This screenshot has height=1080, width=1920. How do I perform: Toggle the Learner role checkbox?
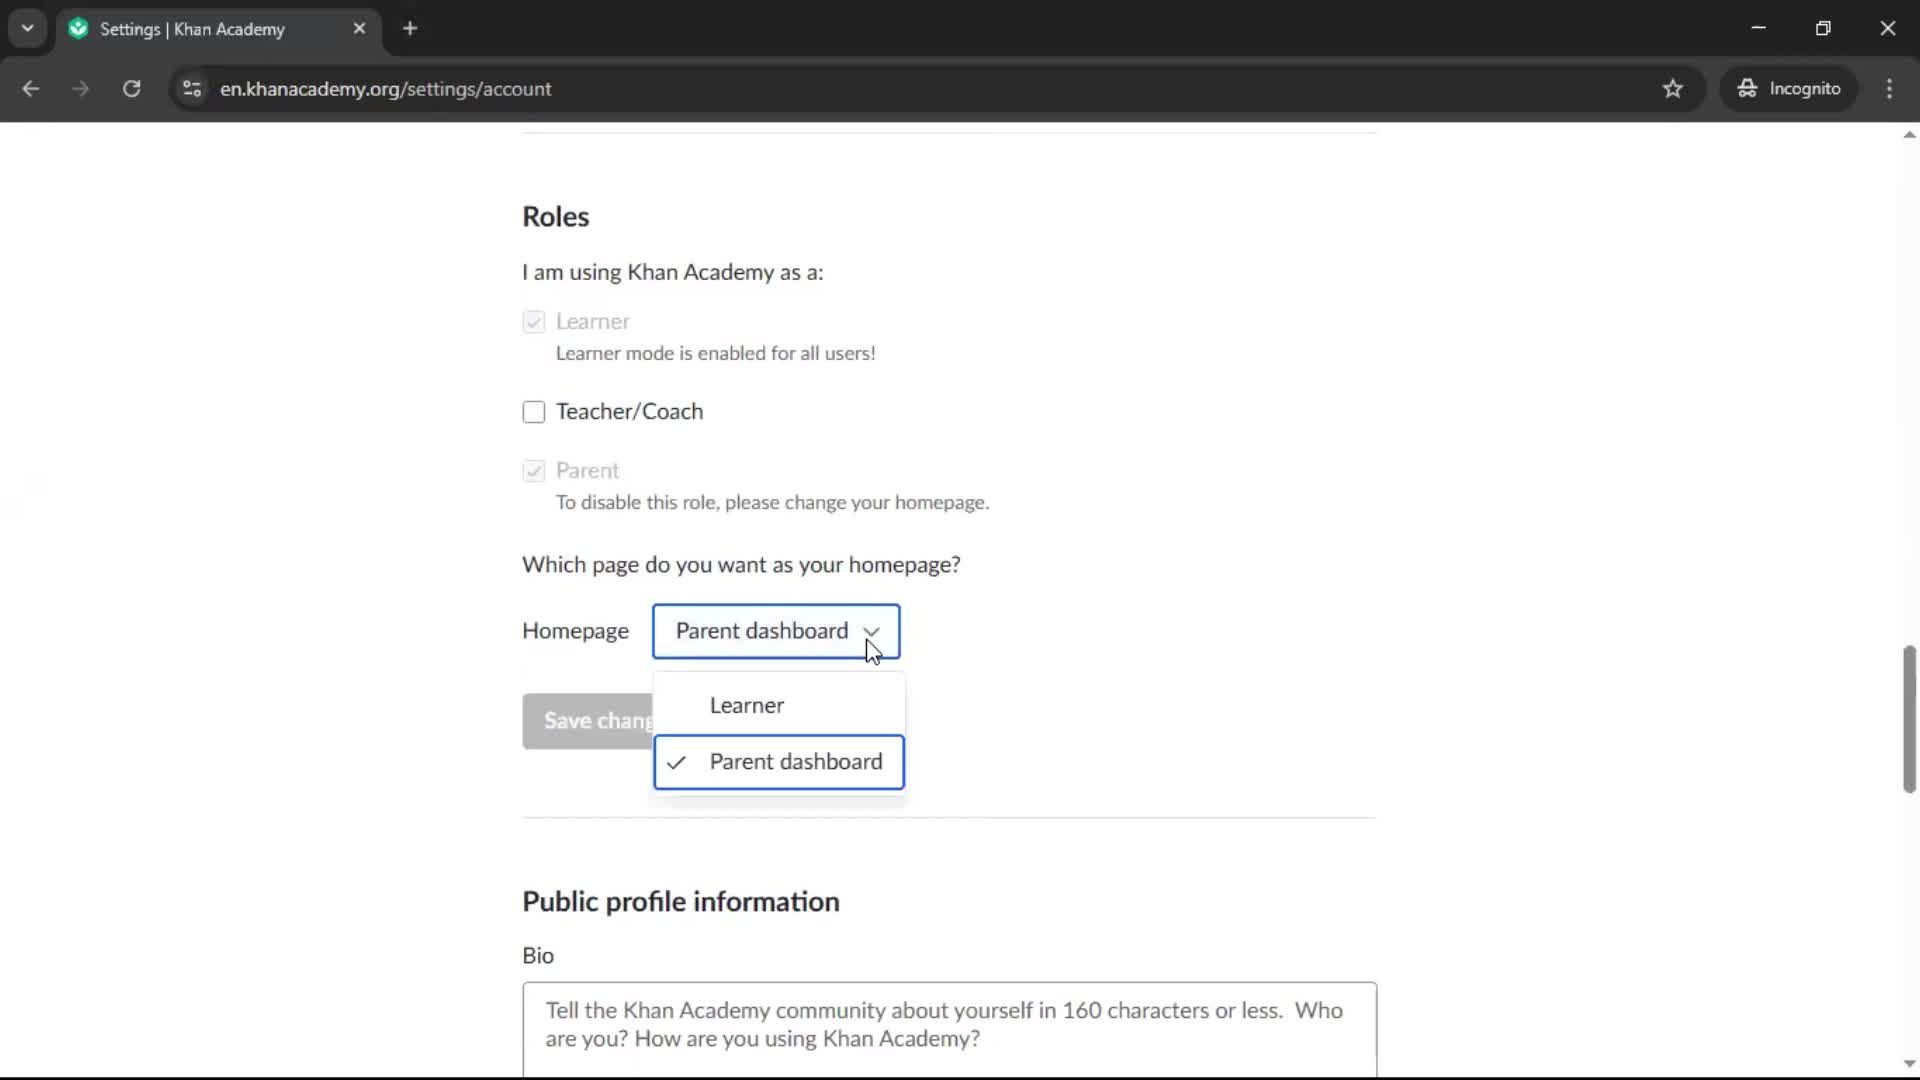point(534,322)
